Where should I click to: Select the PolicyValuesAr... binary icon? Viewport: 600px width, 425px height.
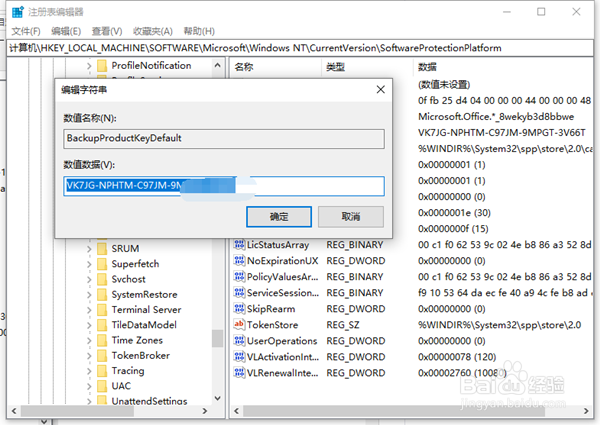tap(239, 277)
